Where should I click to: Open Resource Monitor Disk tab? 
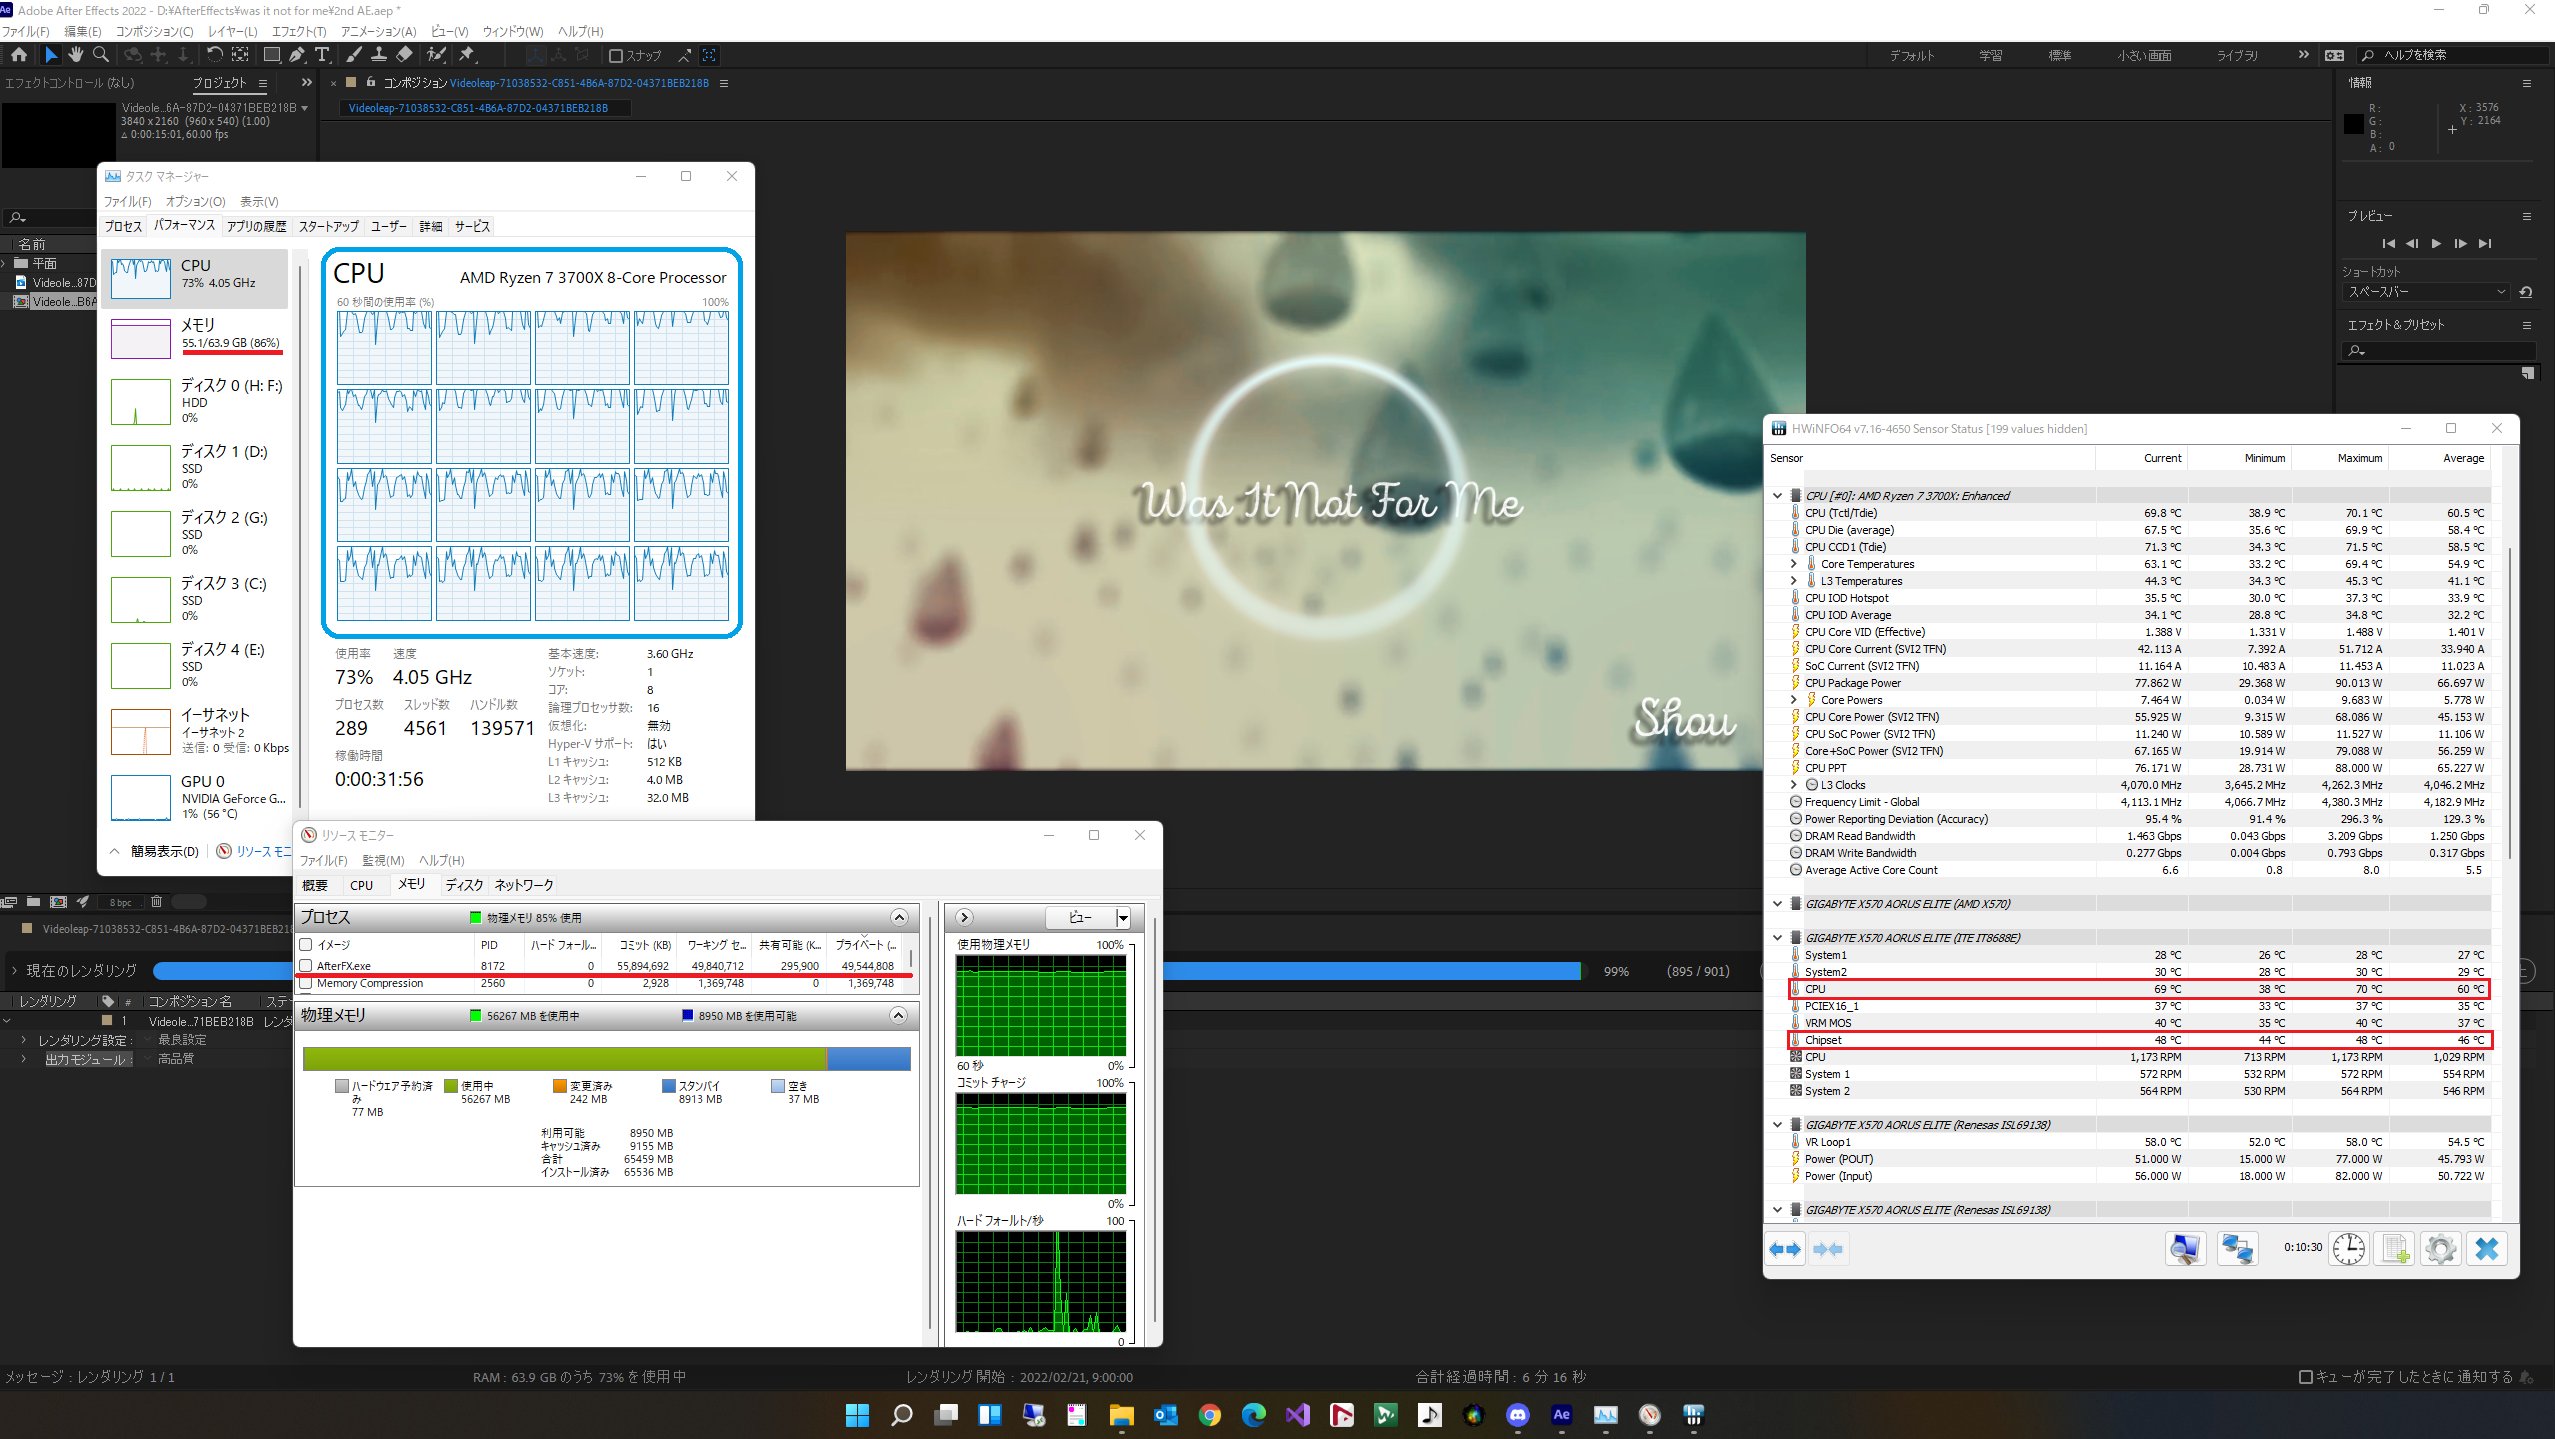pyautogui.click(x=464, y=885)
